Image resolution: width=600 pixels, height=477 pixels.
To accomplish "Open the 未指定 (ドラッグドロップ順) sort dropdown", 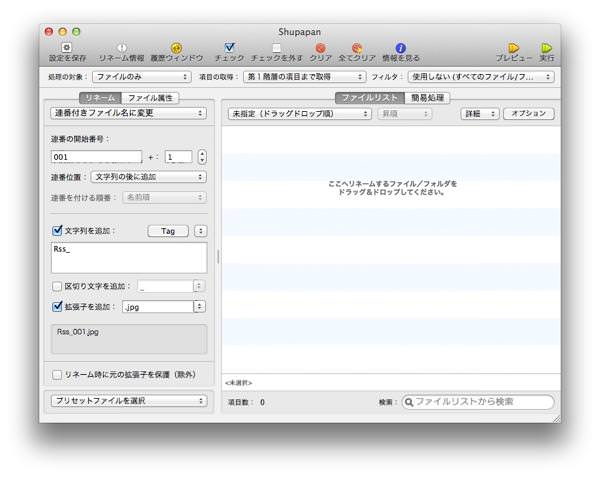I will [x=300, y=114].
